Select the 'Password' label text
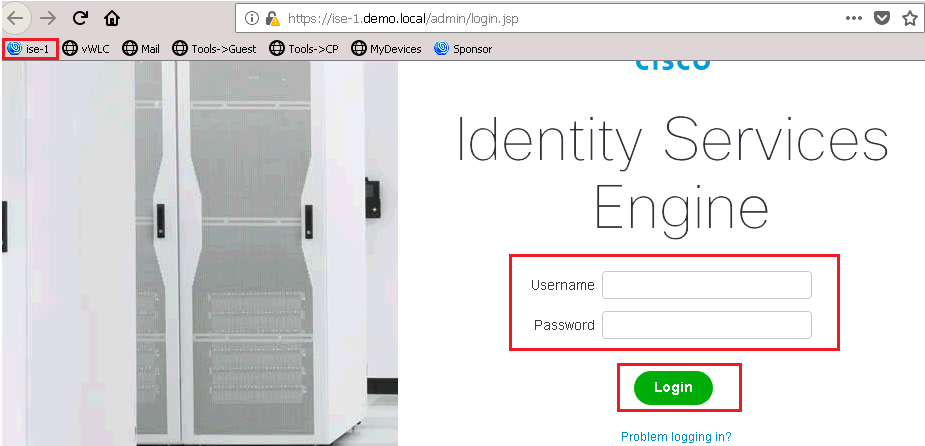This screenshot has width=925, height=446. pyautogui.click(x=564, y=325)
